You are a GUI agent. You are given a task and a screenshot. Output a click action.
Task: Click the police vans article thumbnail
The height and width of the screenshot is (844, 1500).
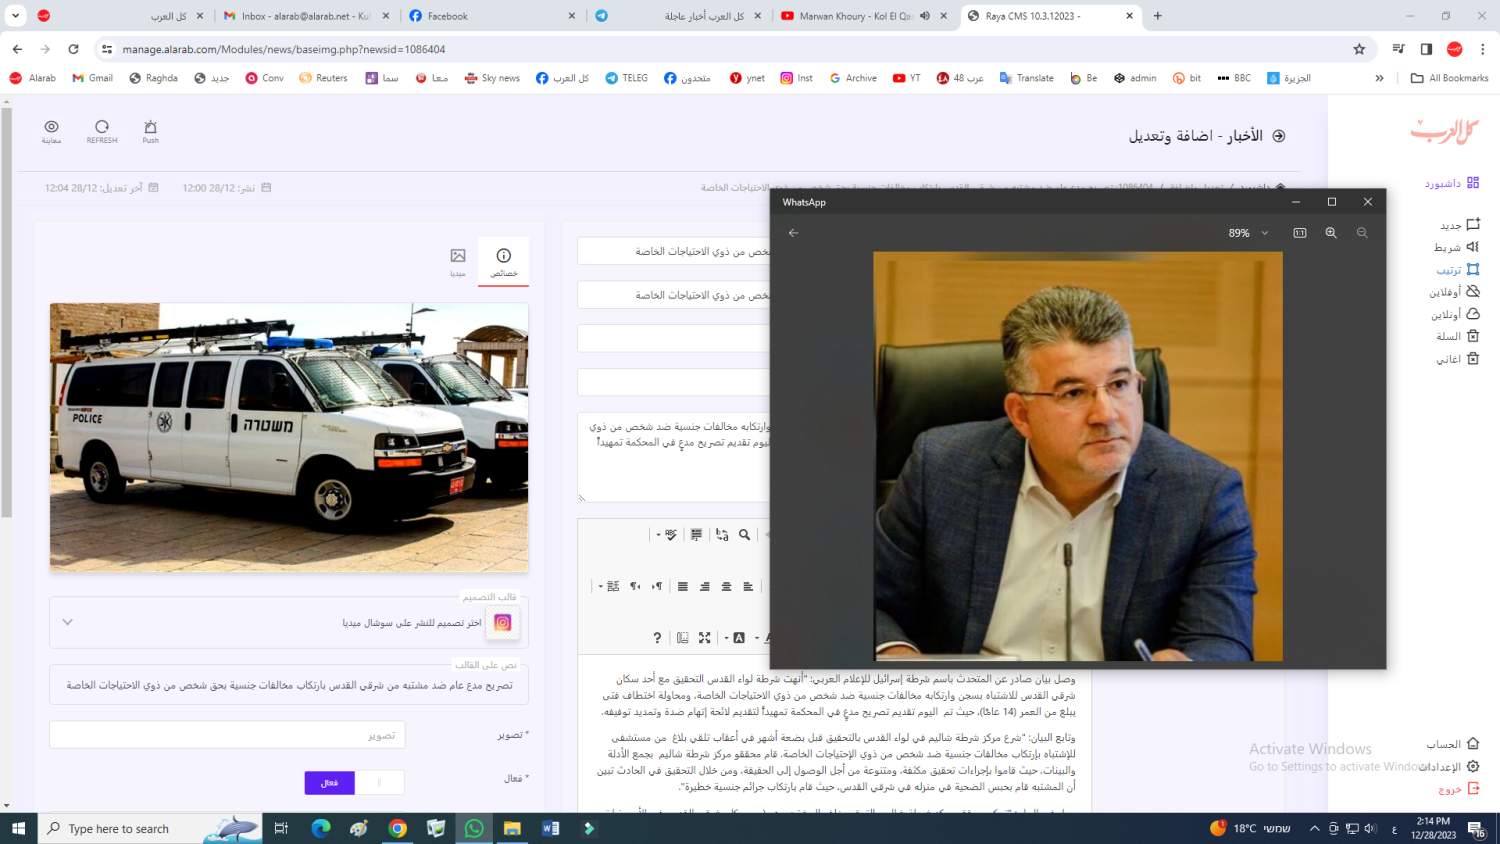click(x=289, y=437)
